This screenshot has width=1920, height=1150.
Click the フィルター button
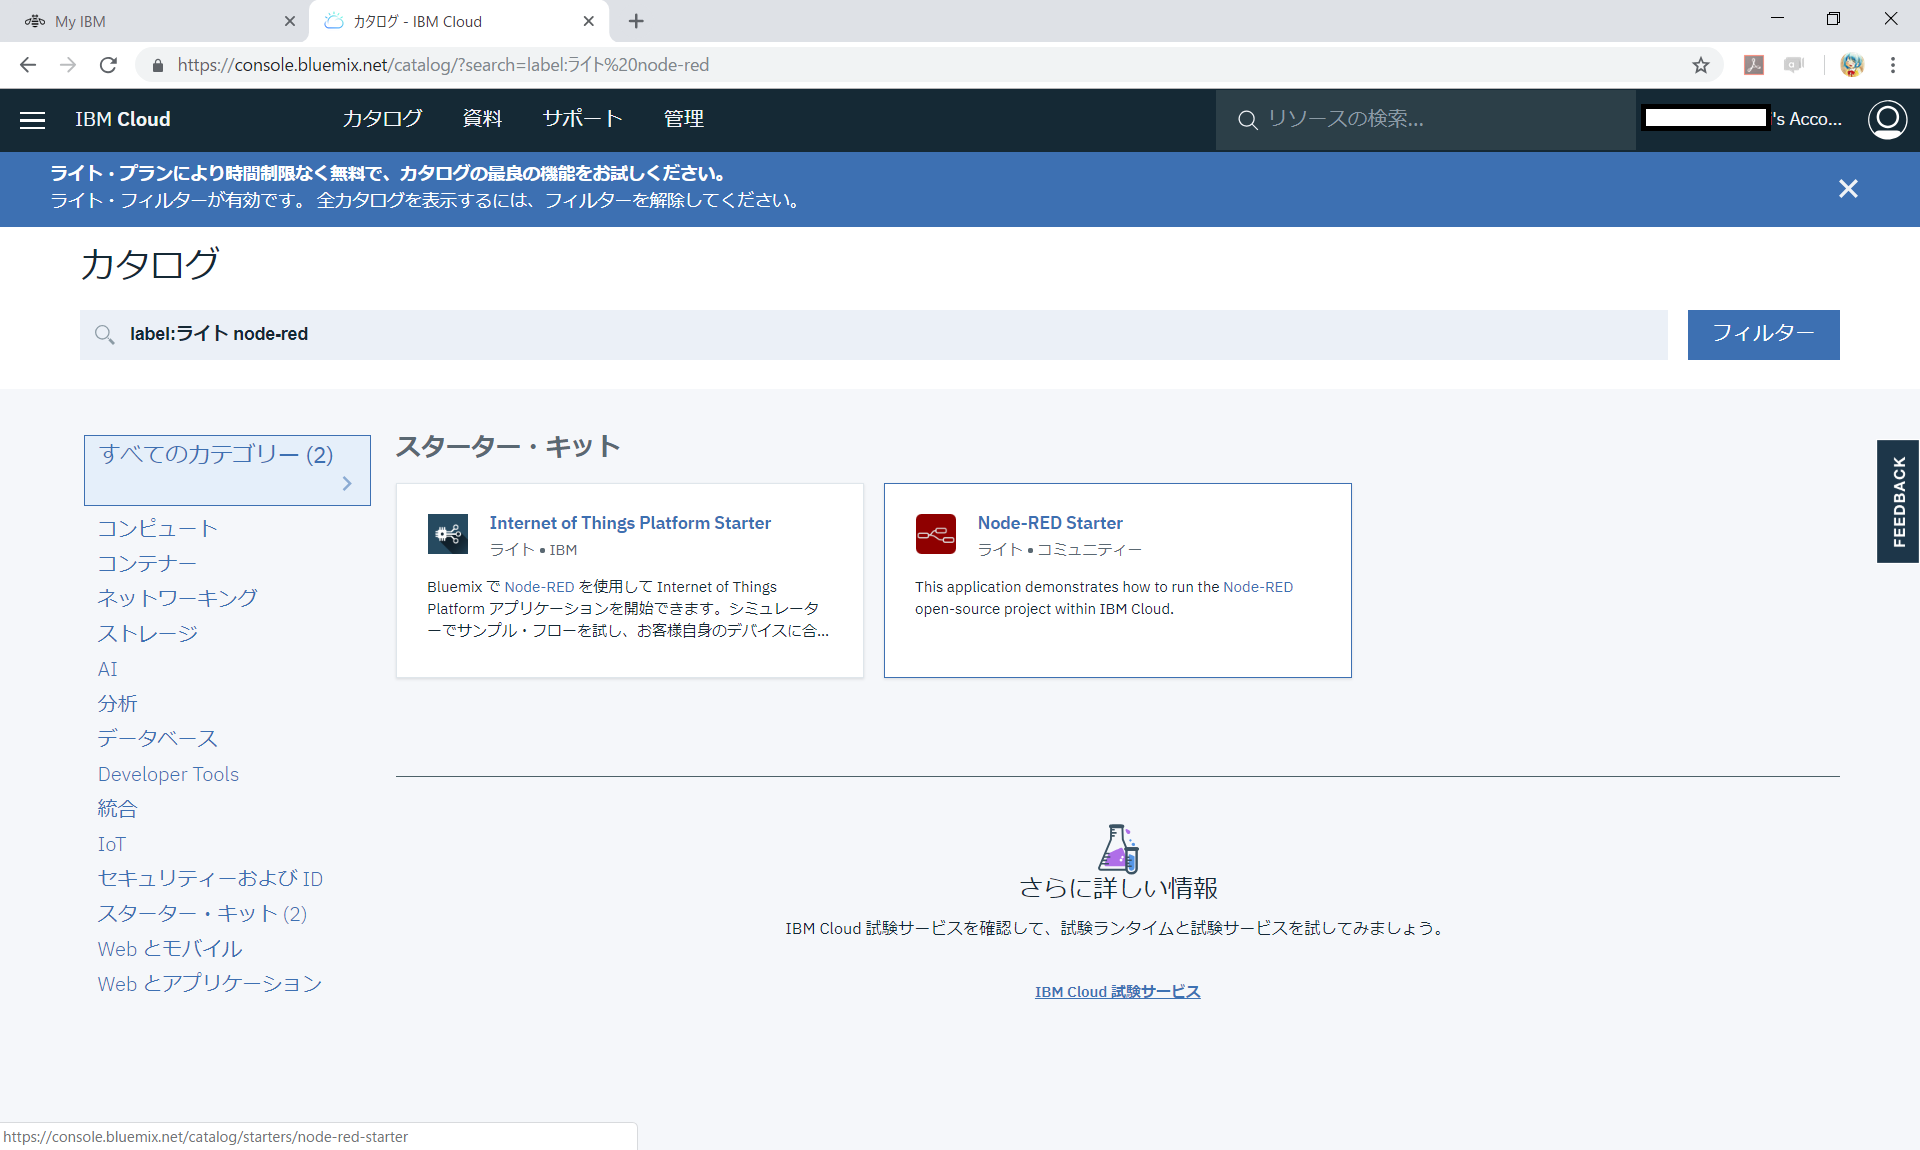(1762, 334)
